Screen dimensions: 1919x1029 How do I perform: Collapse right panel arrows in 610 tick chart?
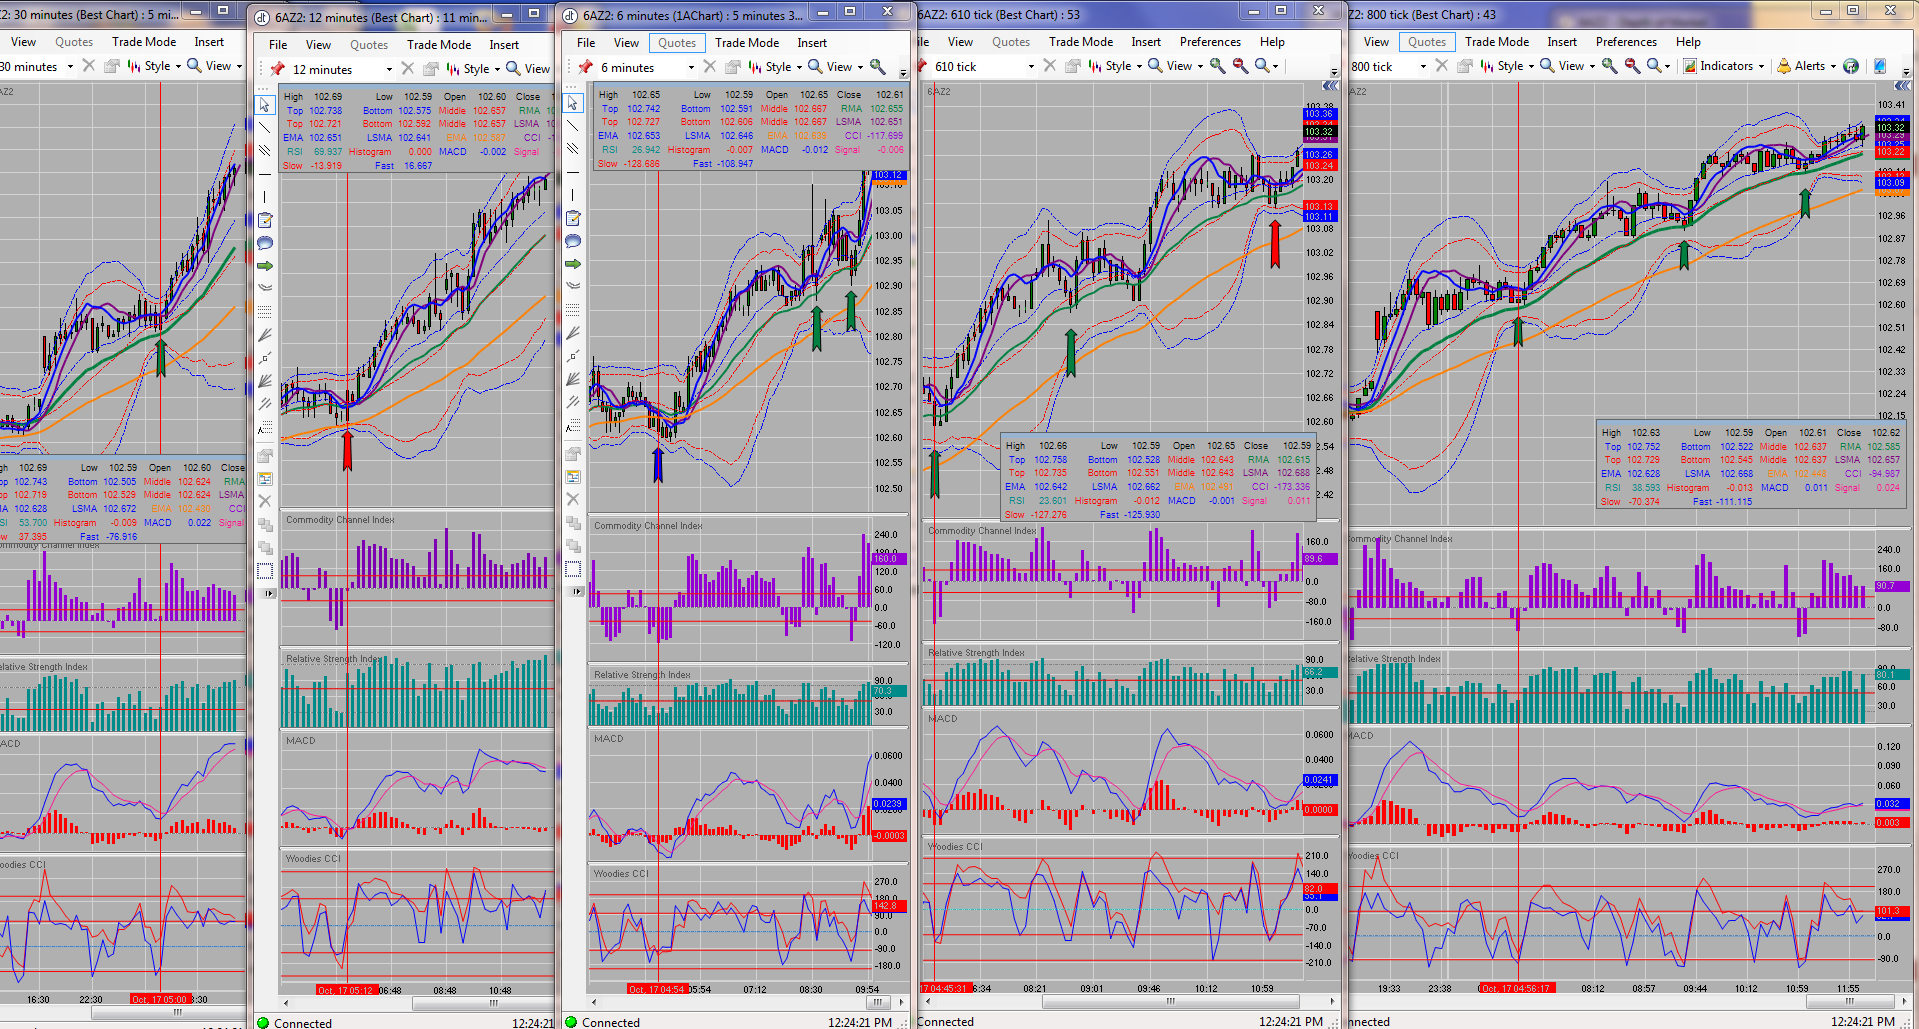1332,87
